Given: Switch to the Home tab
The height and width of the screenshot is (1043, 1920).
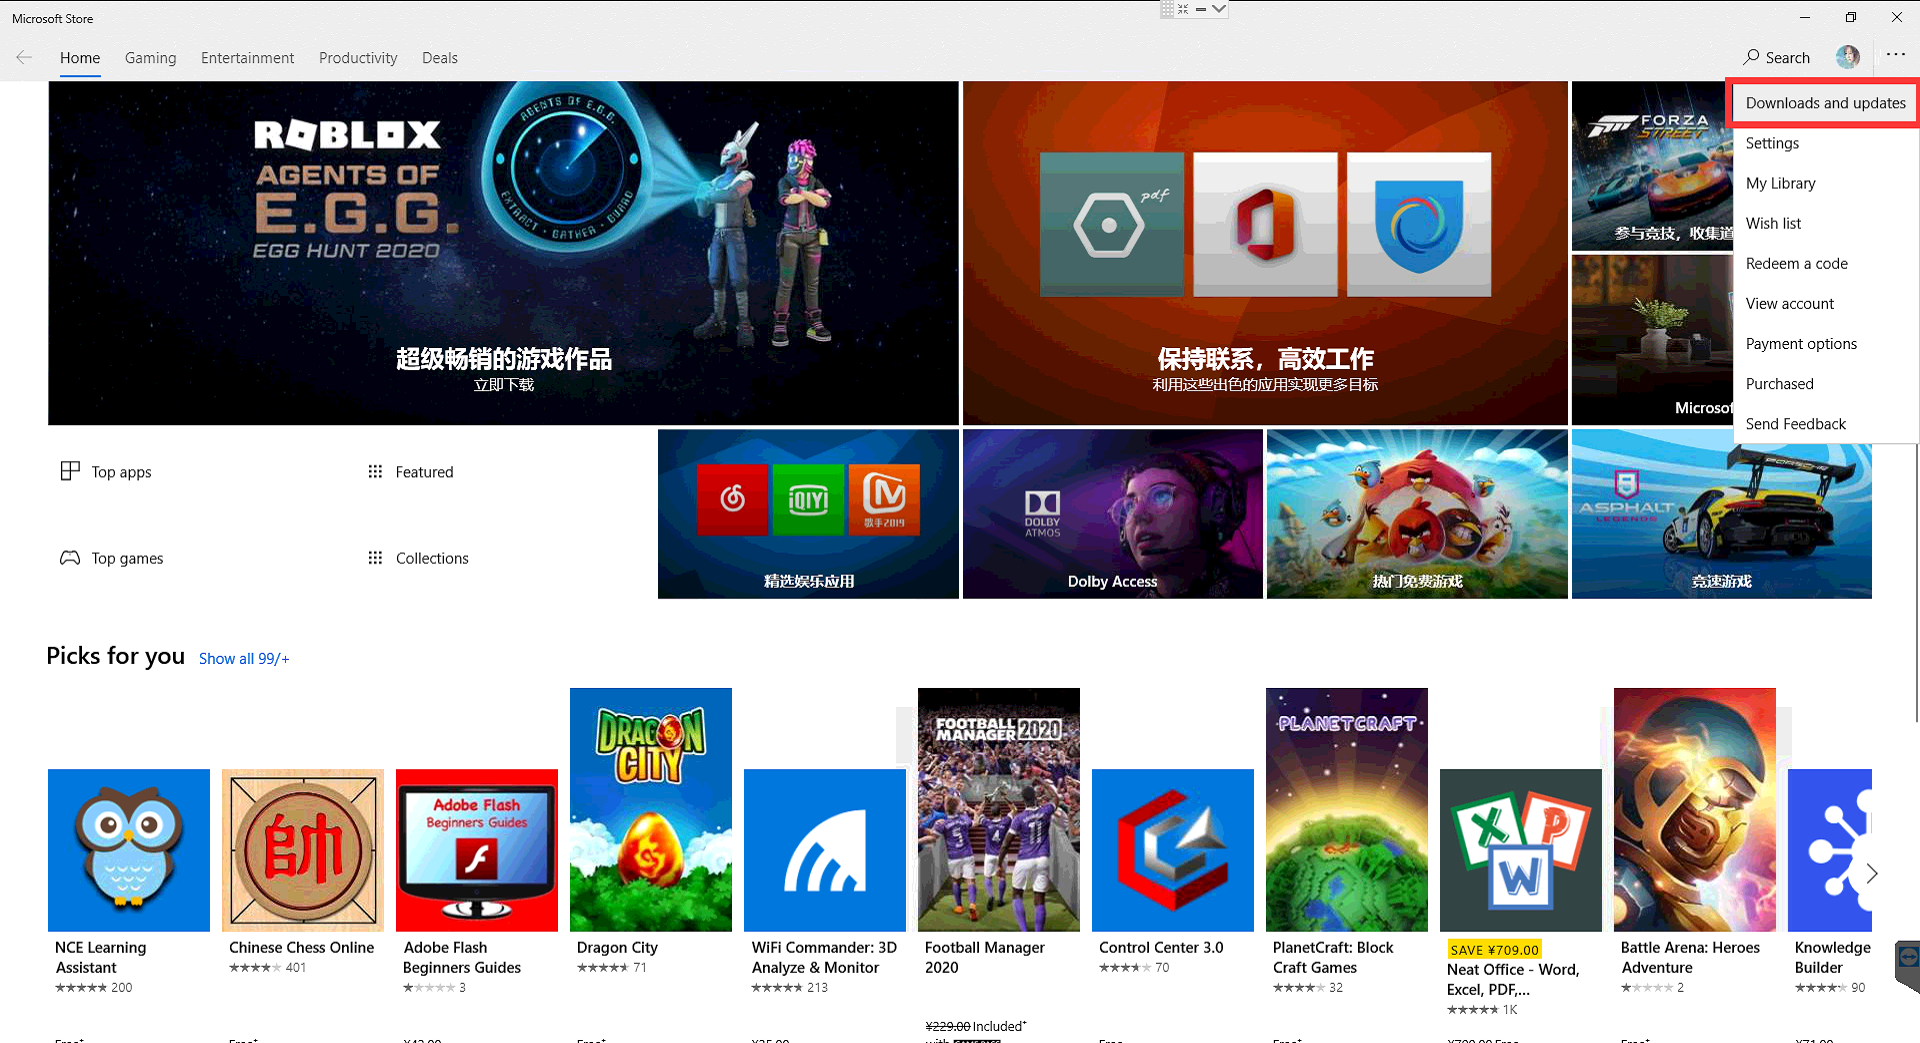Looking at the screenshot, I should pos(80,58).
